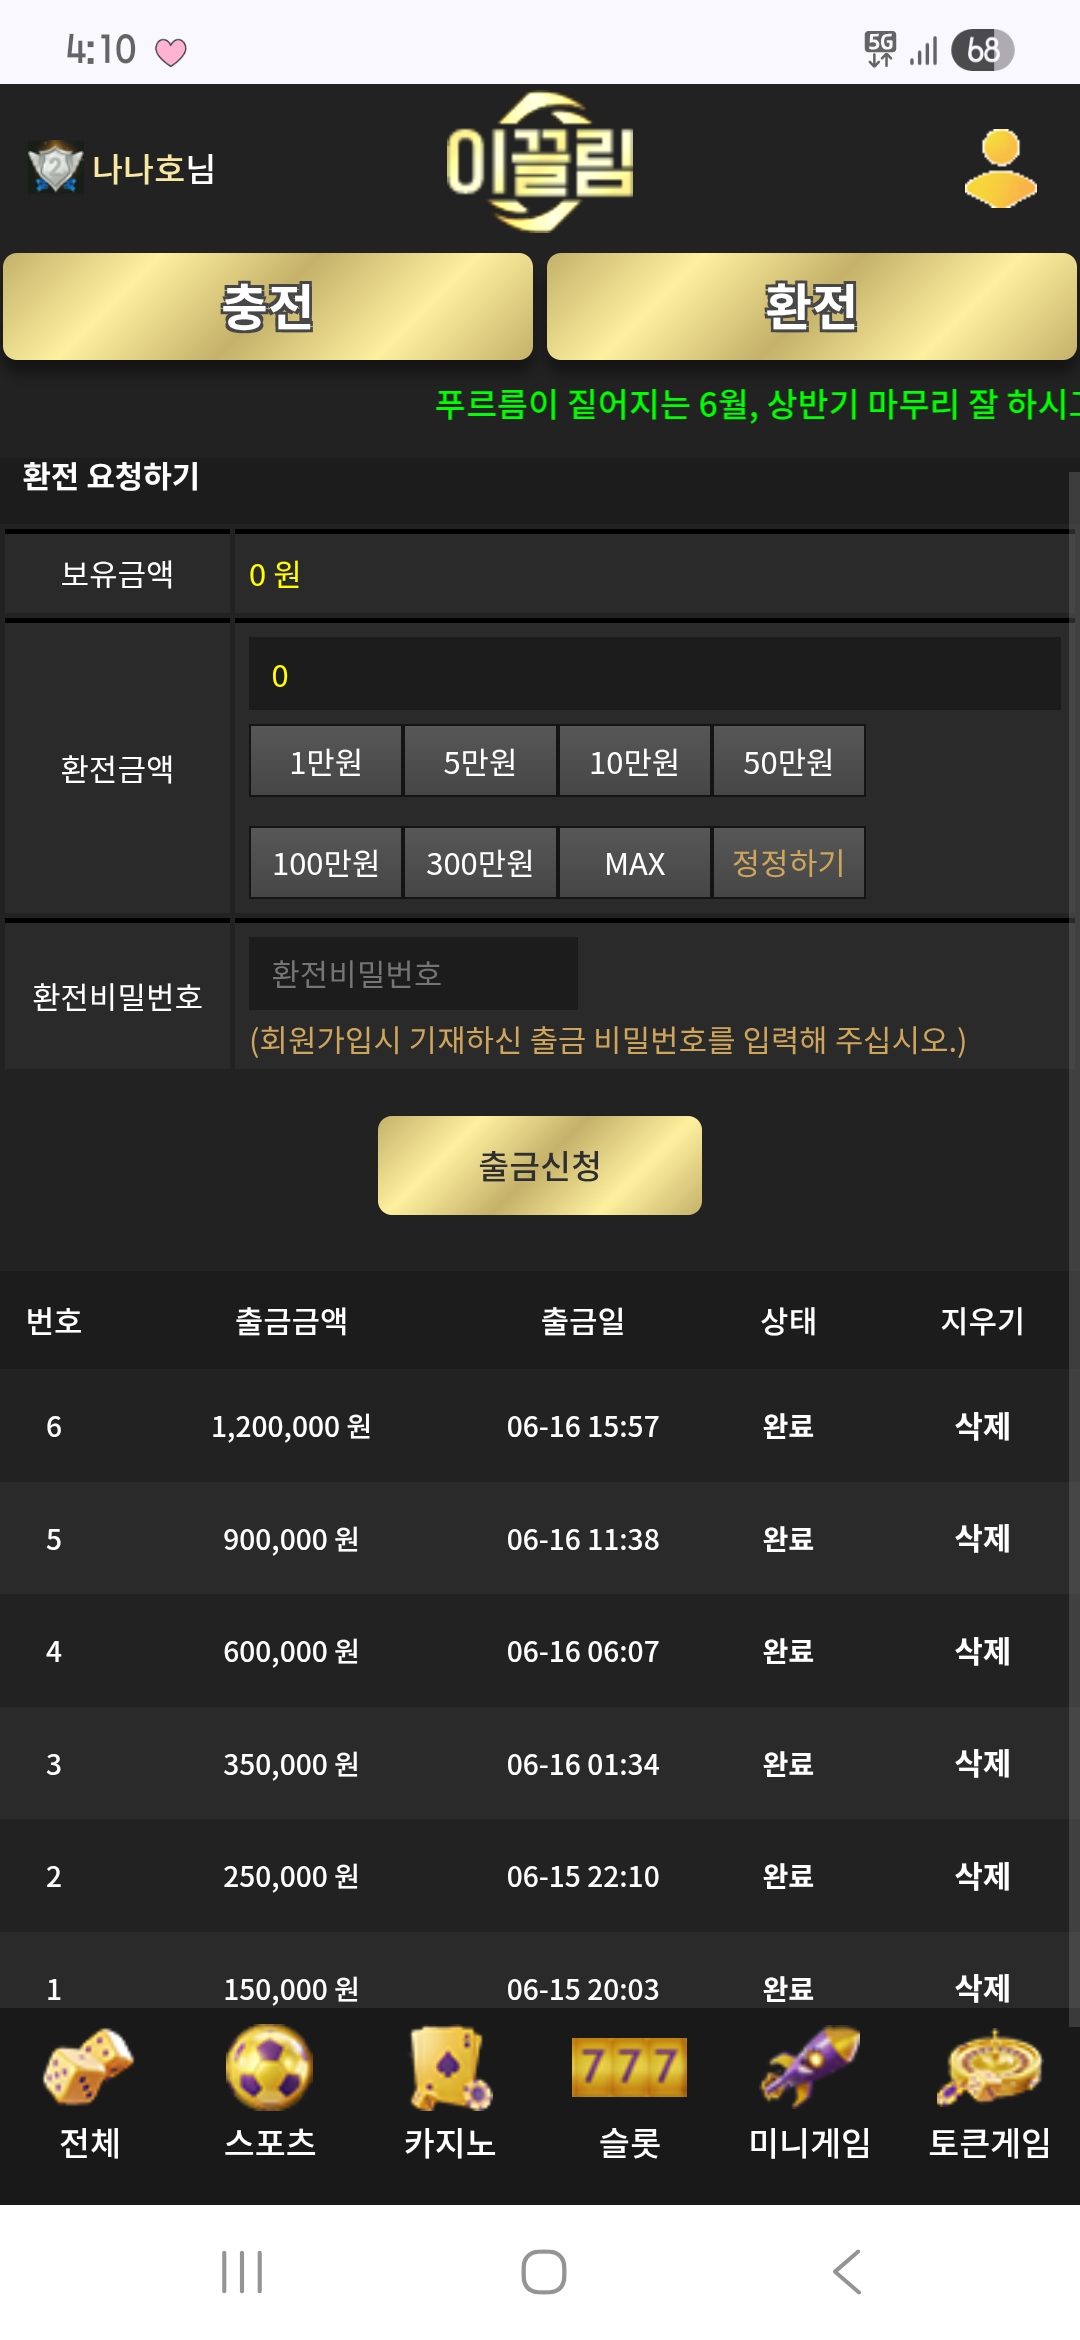Open Android recent apps button
This screenshot has height=2340, width=1080.
point(242,2272)
